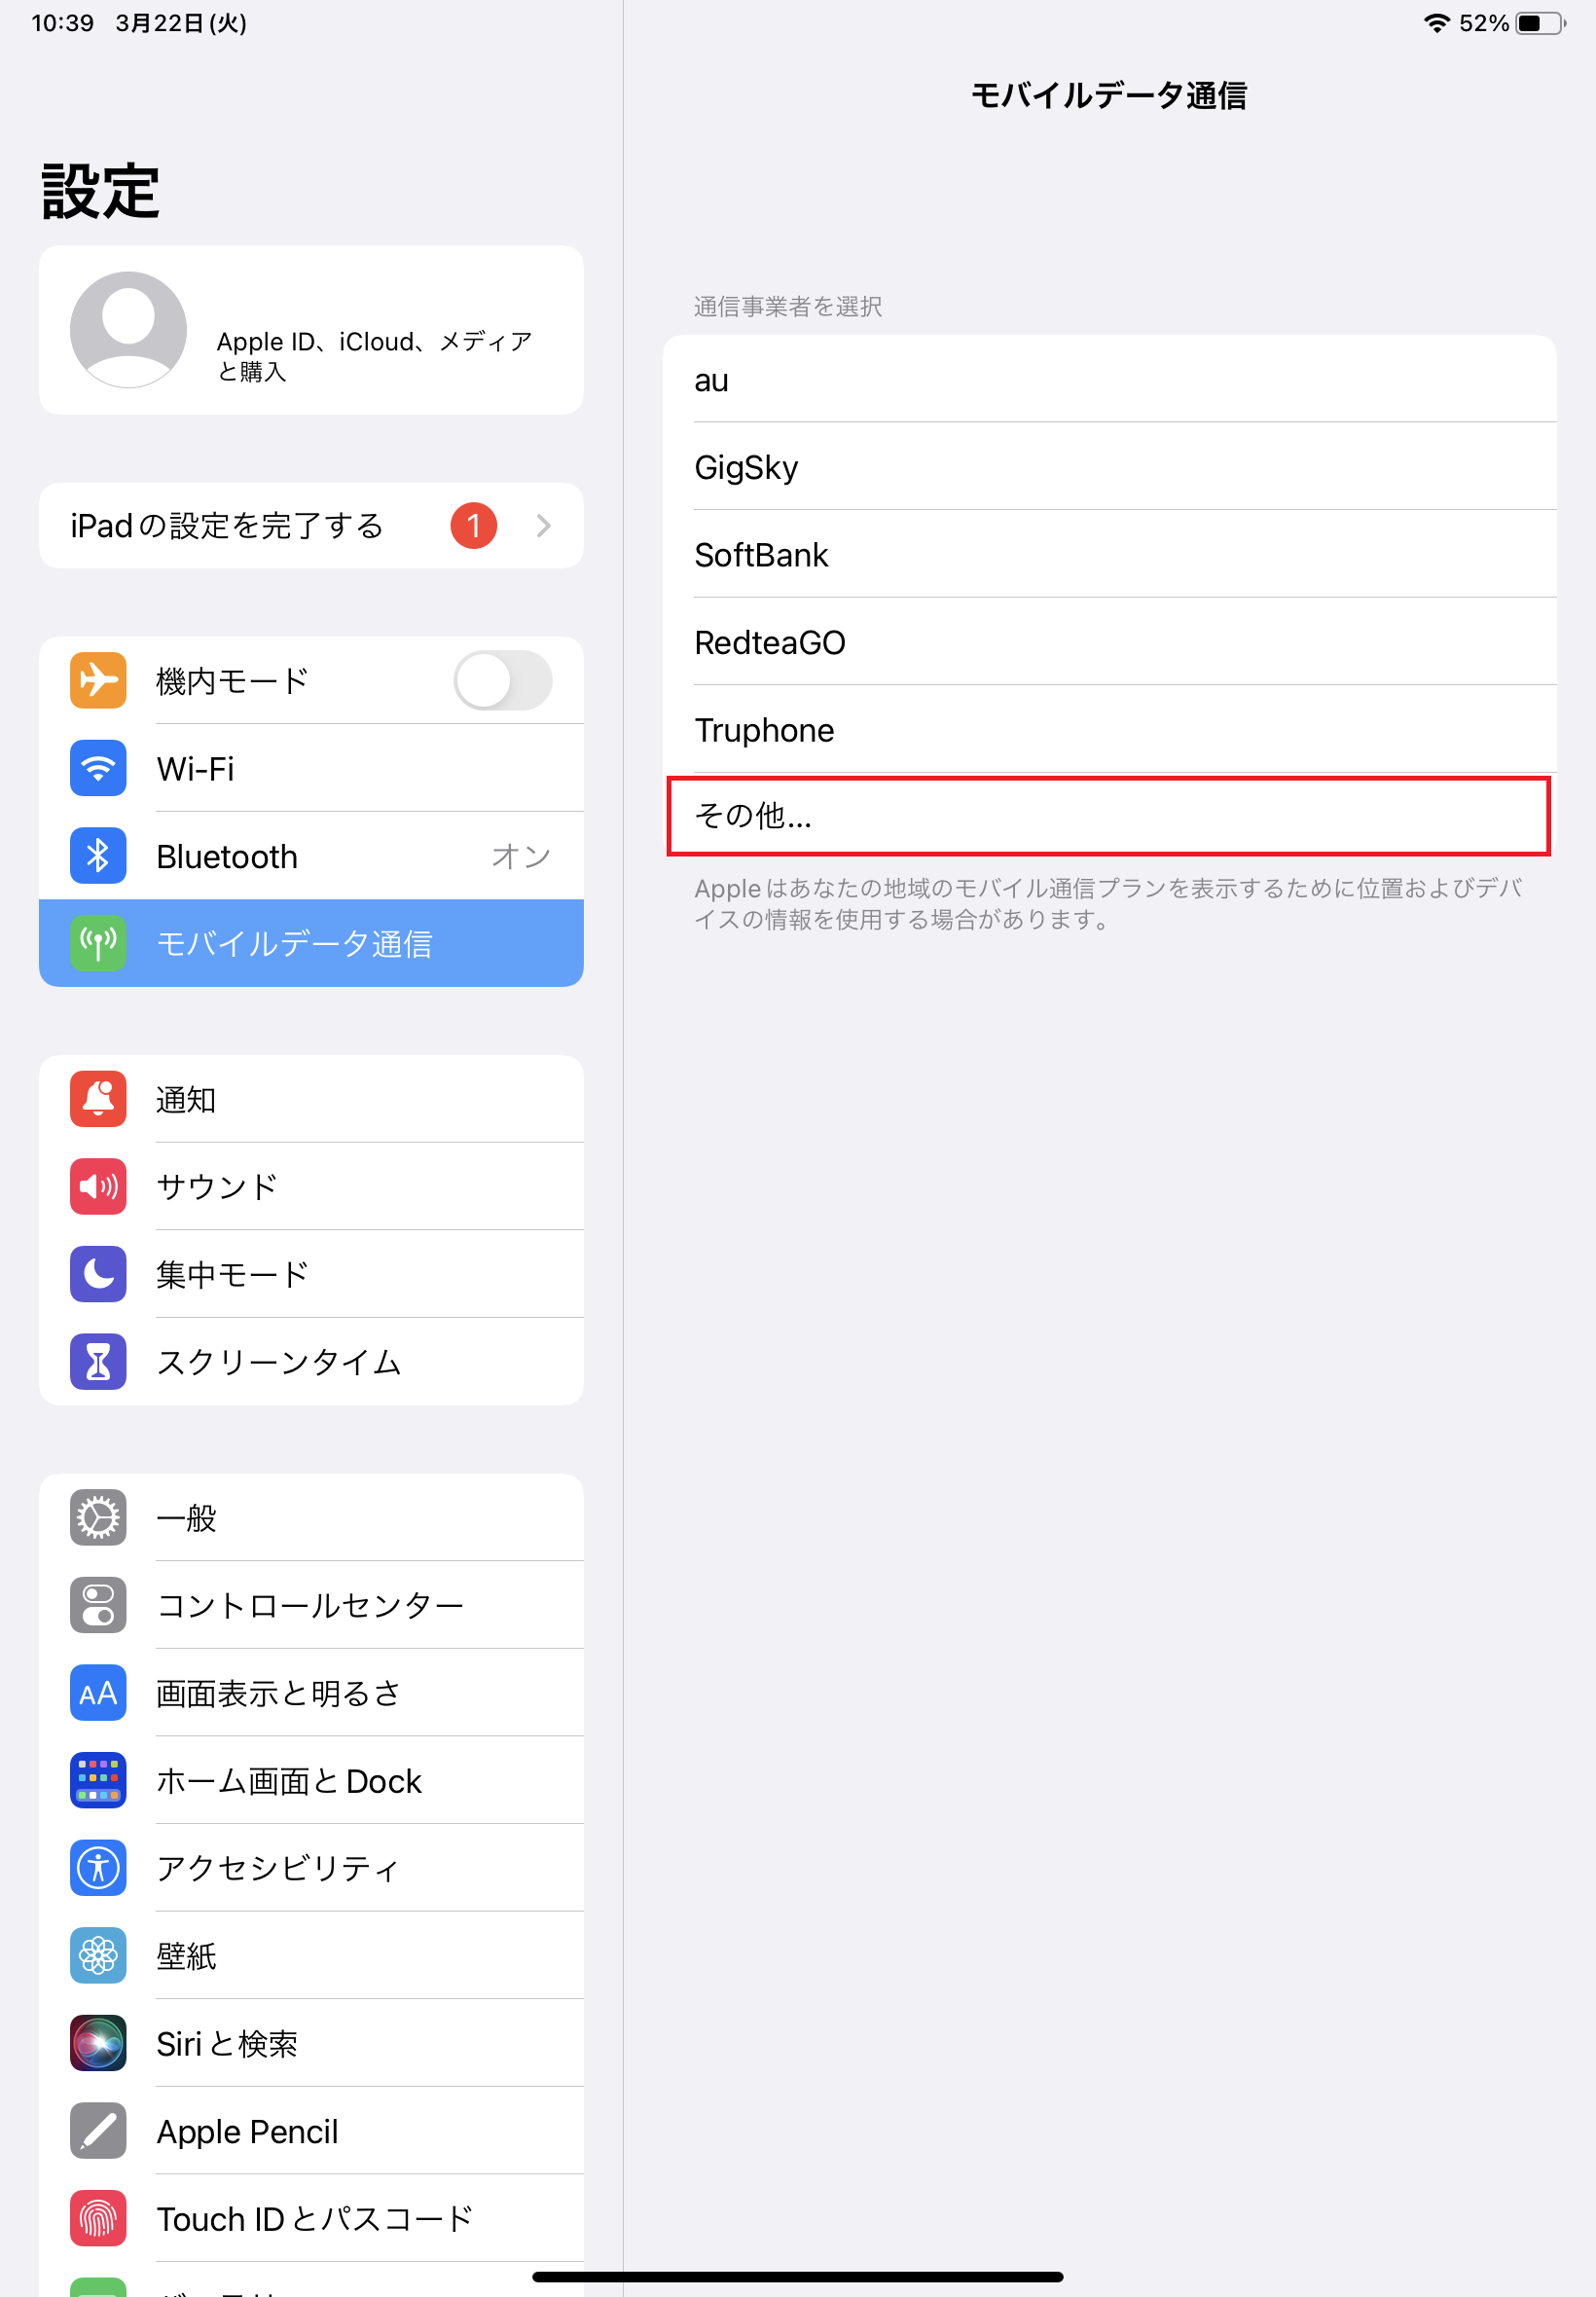Select the Apple Pencil settings row

point(311,2131)
